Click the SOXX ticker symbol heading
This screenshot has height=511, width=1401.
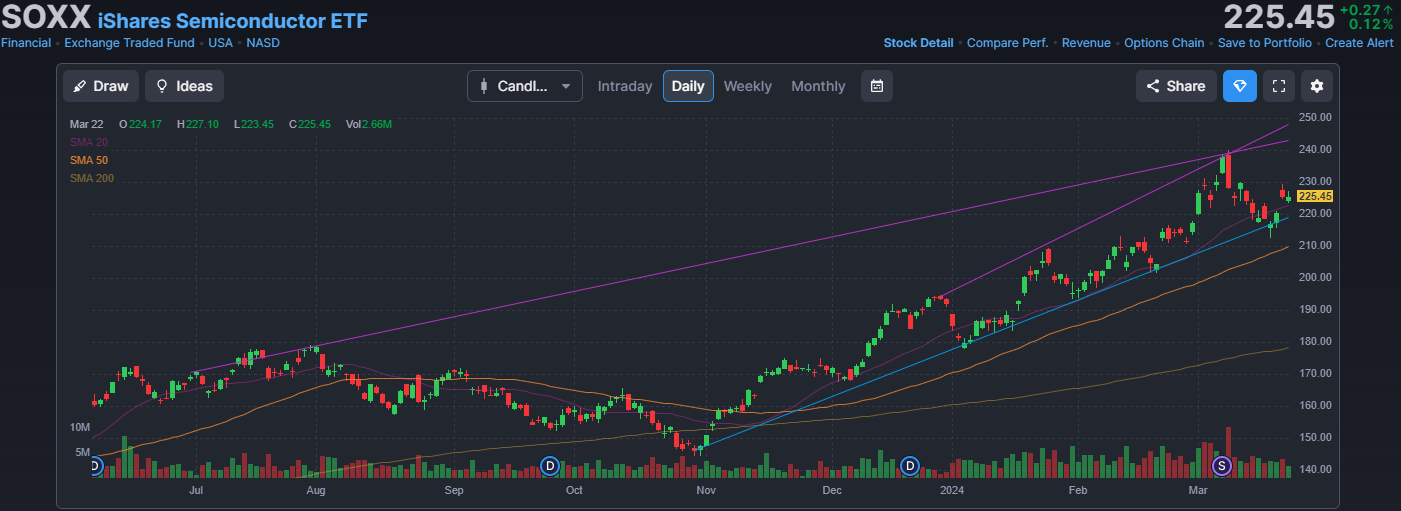[x=46, y=17]
